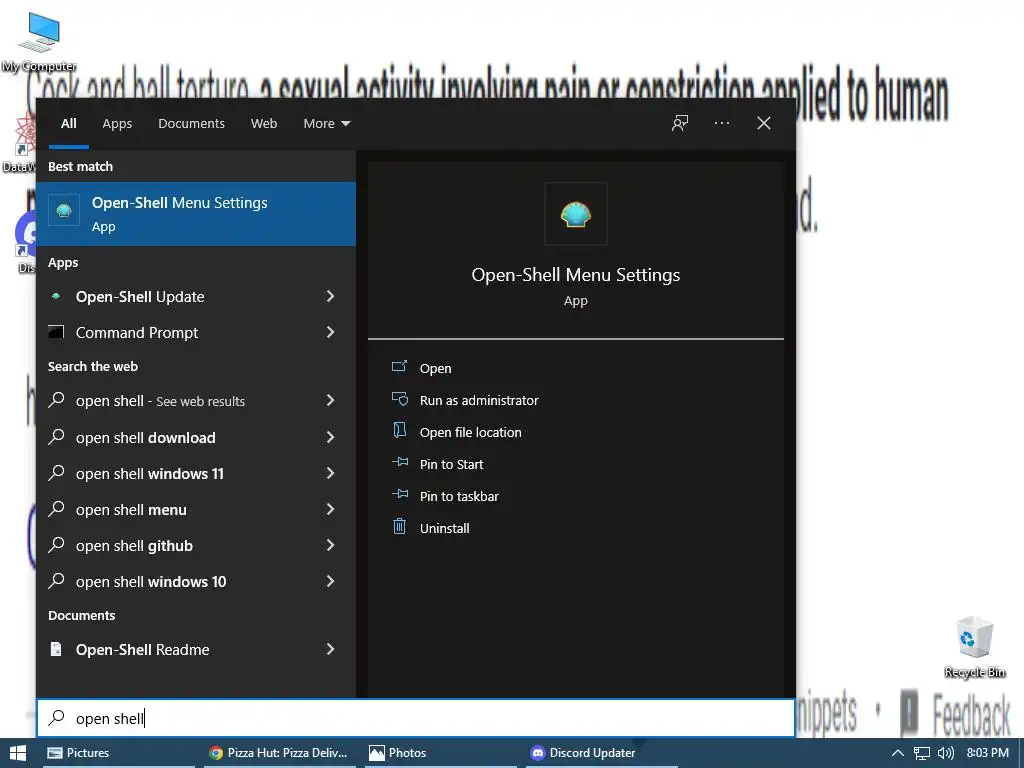This screenshot has height=768, width=1024.
Task: Expand the More filter dropdown
Action: pyautogui.click(x=327, y=123)
